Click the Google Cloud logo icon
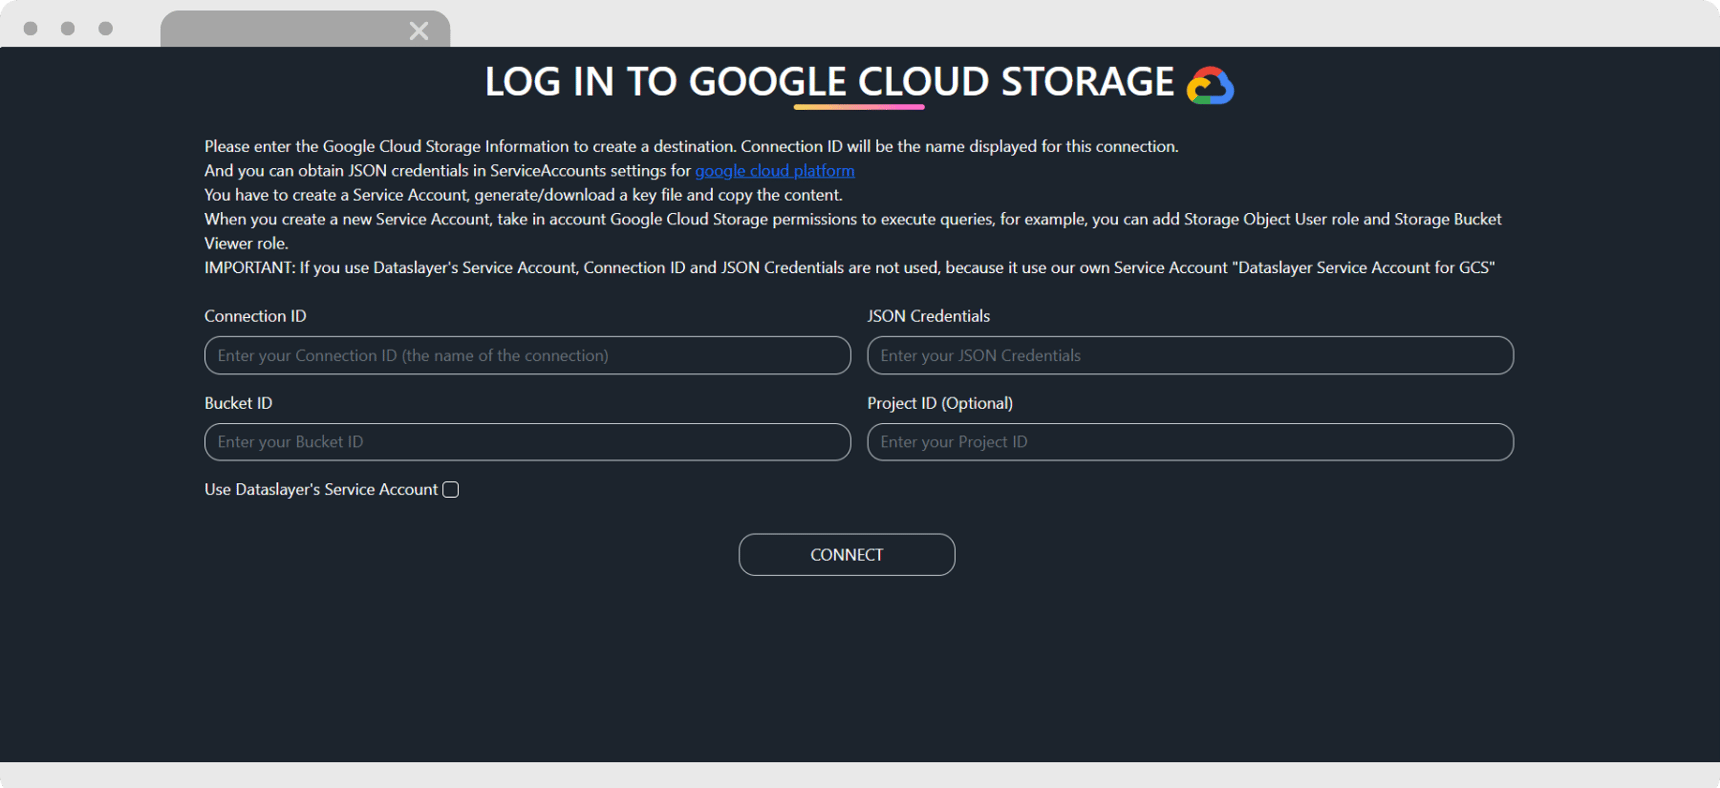The width and height of the screenshot is (1720, 788). point(1210,85)
